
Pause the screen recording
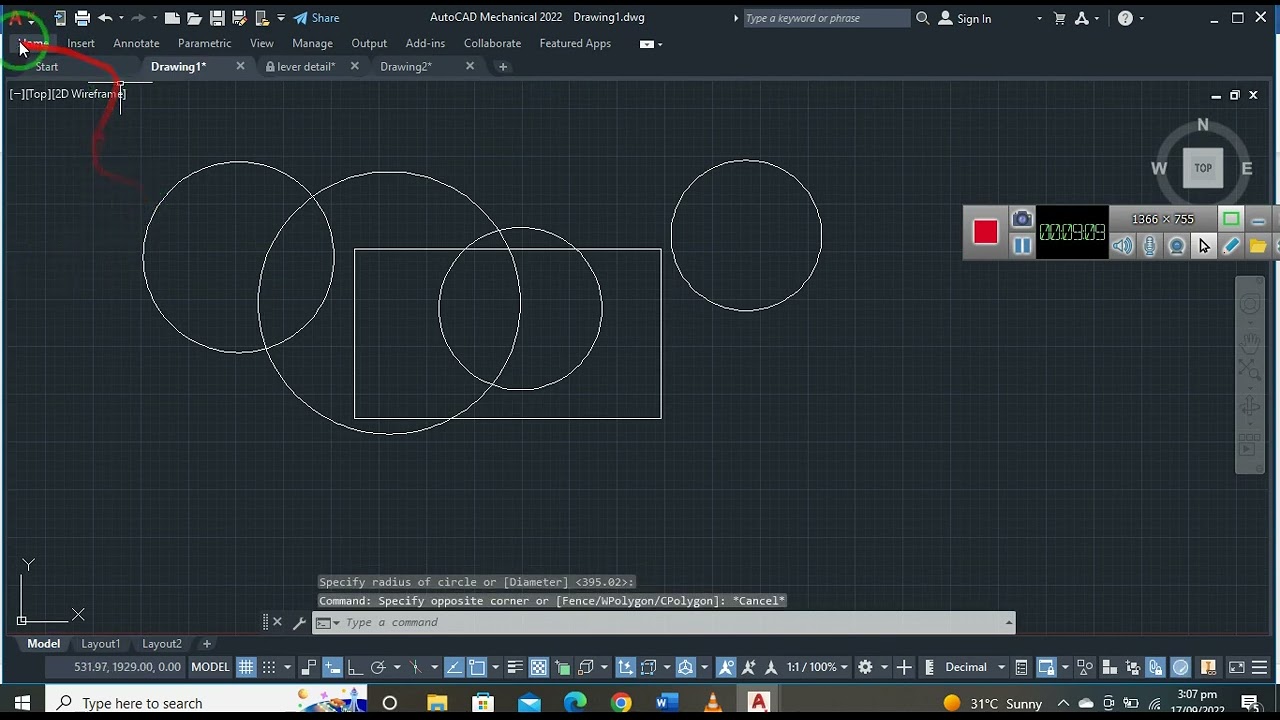click(x=1022, y=246)
